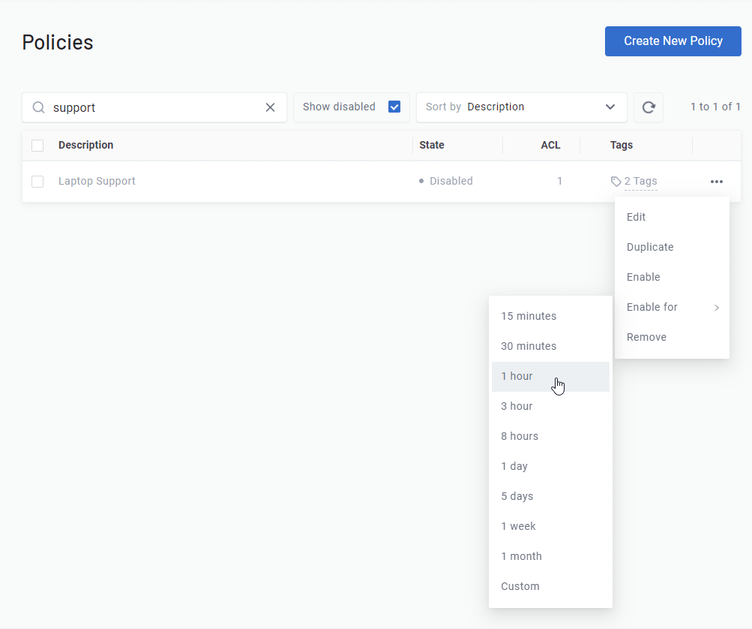Screen dimensions: 752x629
Task: Click the search magnifier icon
Action: tap(38, 107)
